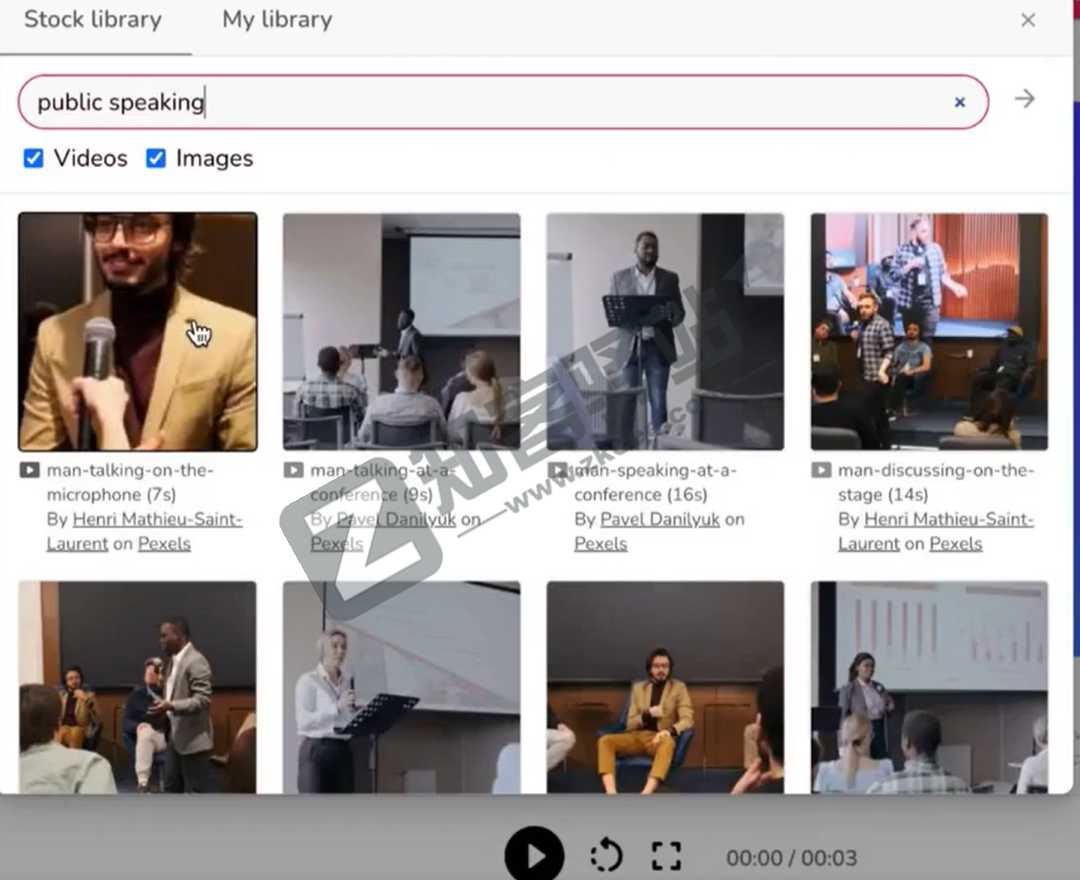Submit search using the arrow icon
This screenshot has width=1080, height=880.
click(x=1025, y=99)
